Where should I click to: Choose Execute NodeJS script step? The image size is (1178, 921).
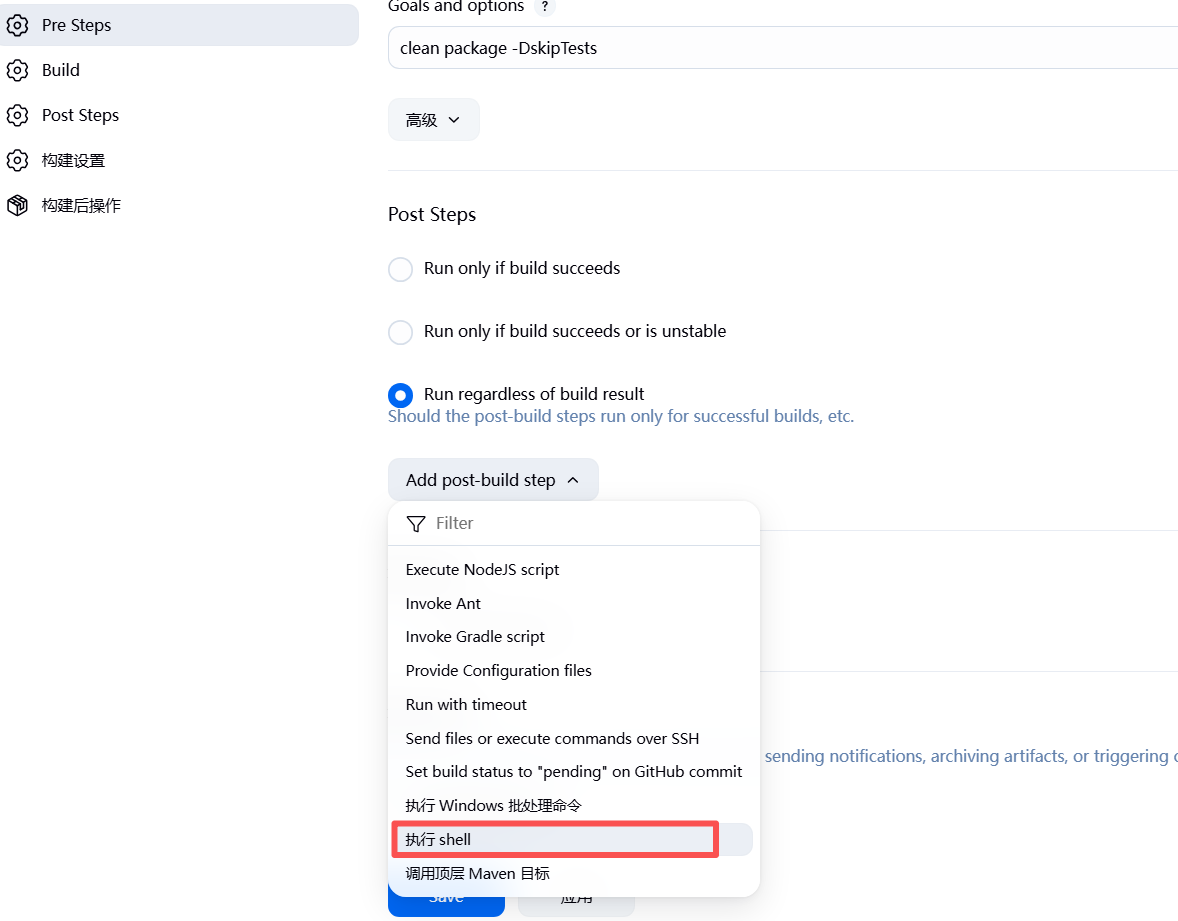[x=574, y=569]
